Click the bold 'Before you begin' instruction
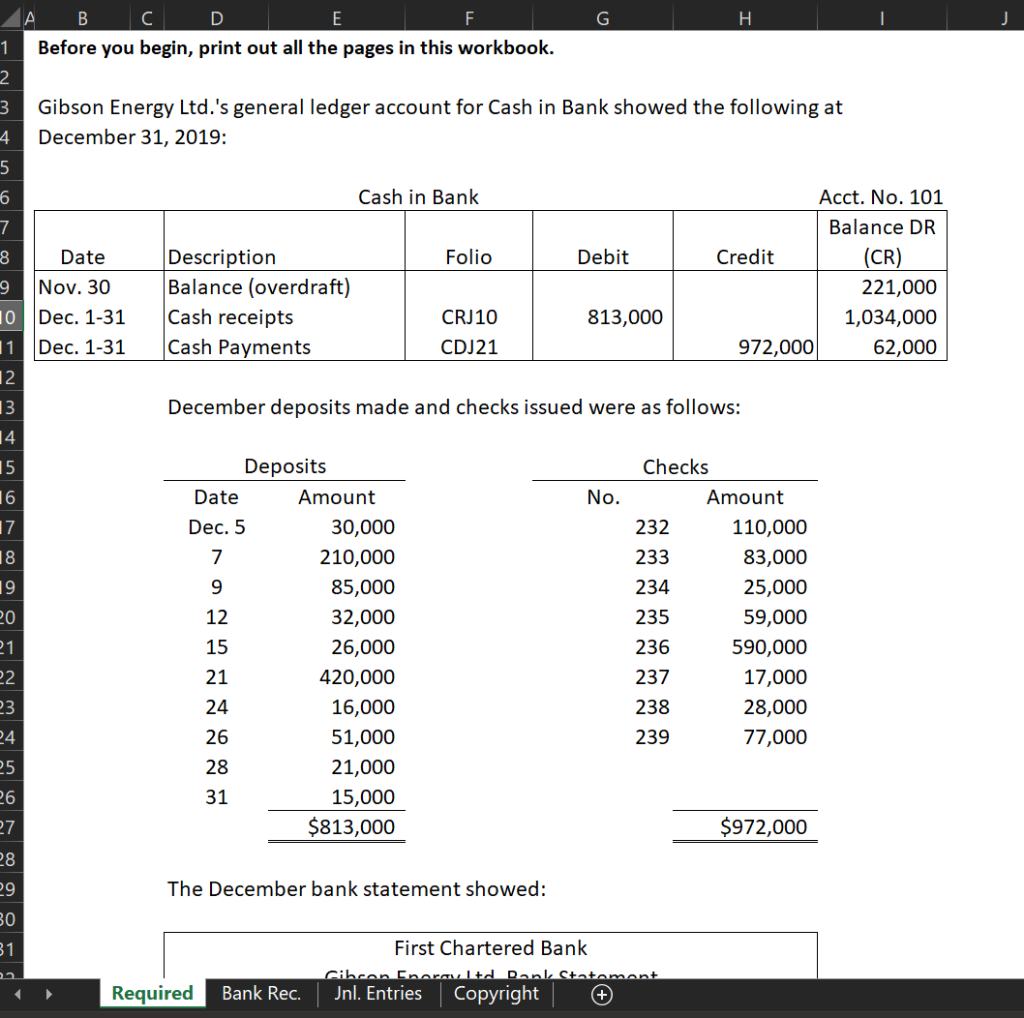The height and width of the screenshot is (1018, 1024). [x=296, y=48]
